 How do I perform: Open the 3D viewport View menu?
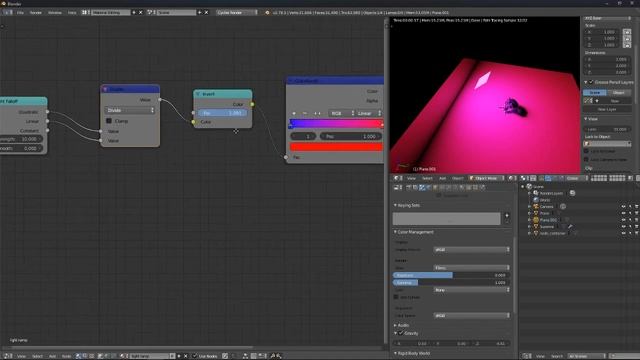(411, 178)
